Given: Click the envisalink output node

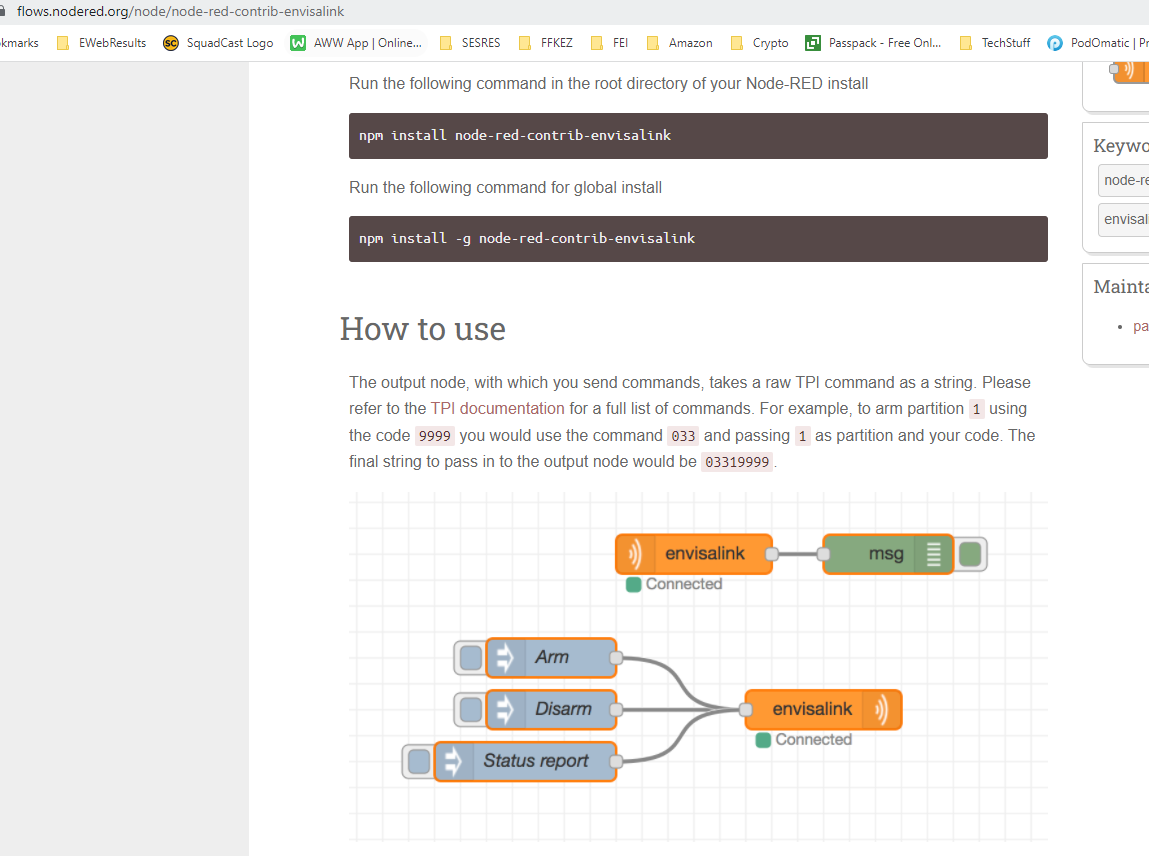Looking at the screenshot, I should [823, 709].
